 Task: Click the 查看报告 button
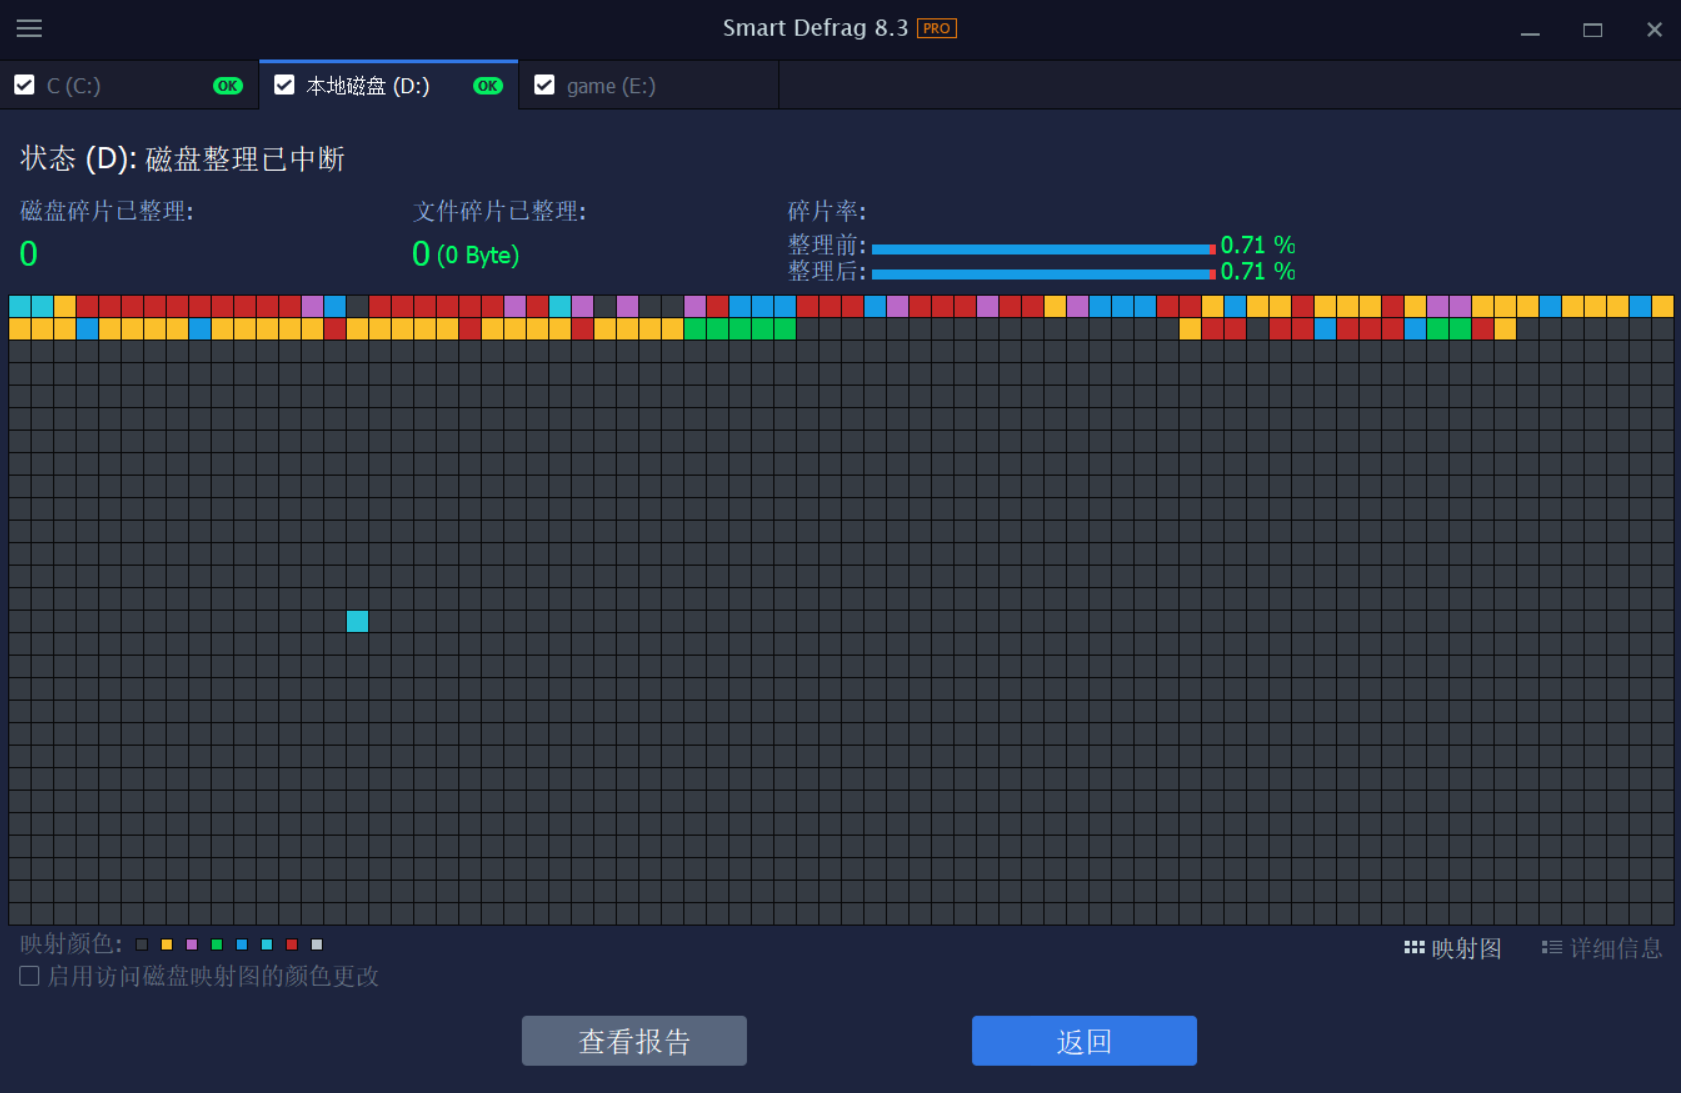634,1041
